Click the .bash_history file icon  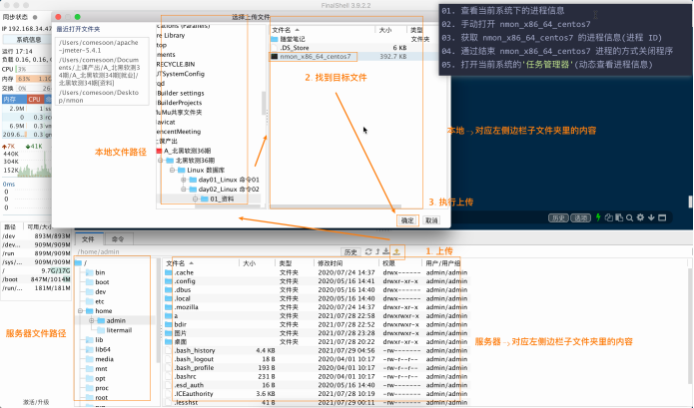(169, 350)
